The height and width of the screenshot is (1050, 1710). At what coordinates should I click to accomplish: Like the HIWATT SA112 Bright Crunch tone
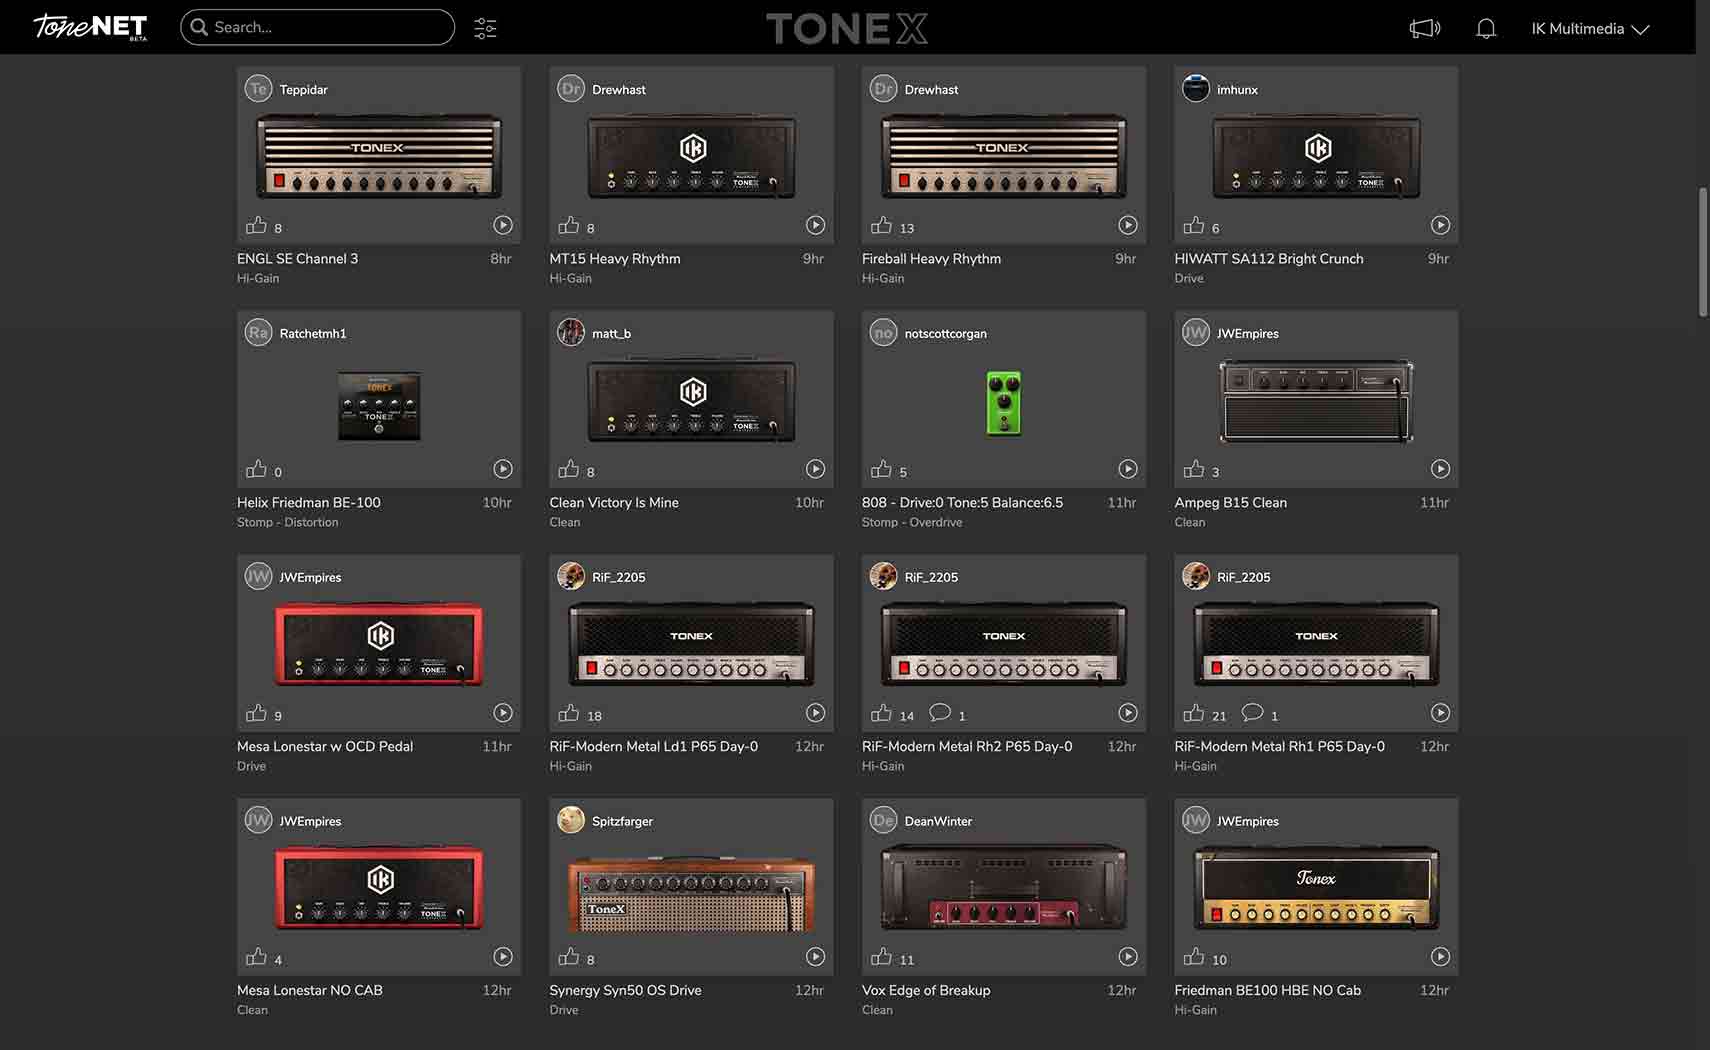1194,225
